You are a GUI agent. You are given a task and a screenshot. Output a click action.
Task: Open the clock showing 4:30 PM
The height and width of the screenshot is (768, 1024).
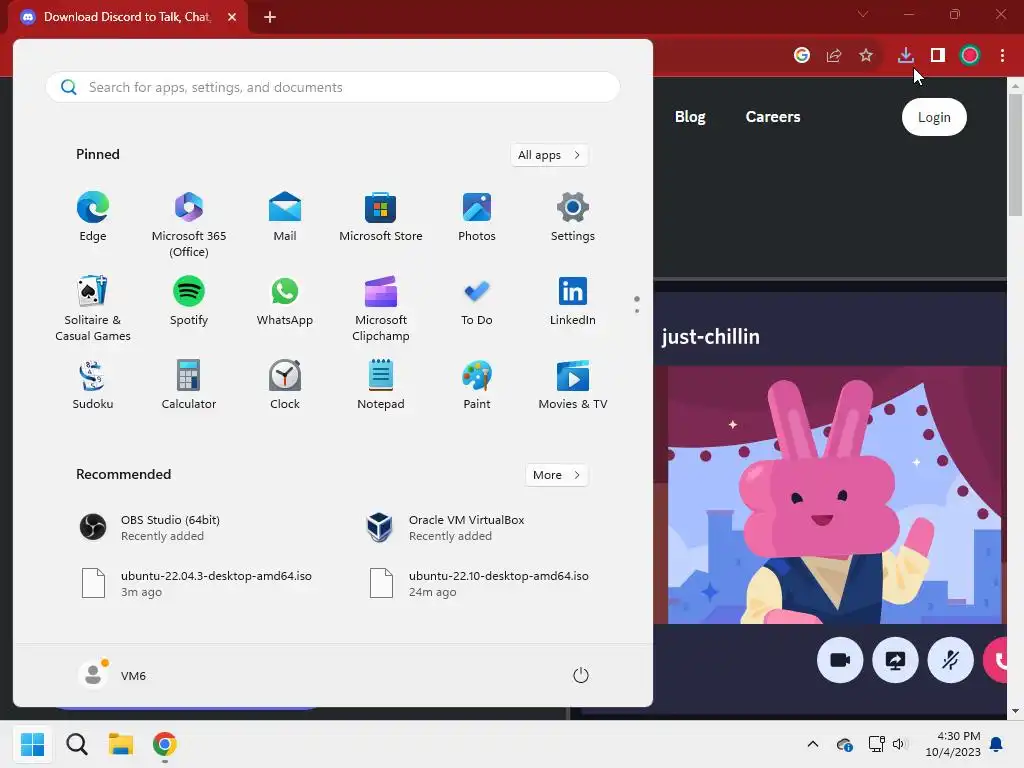point(953,744)
